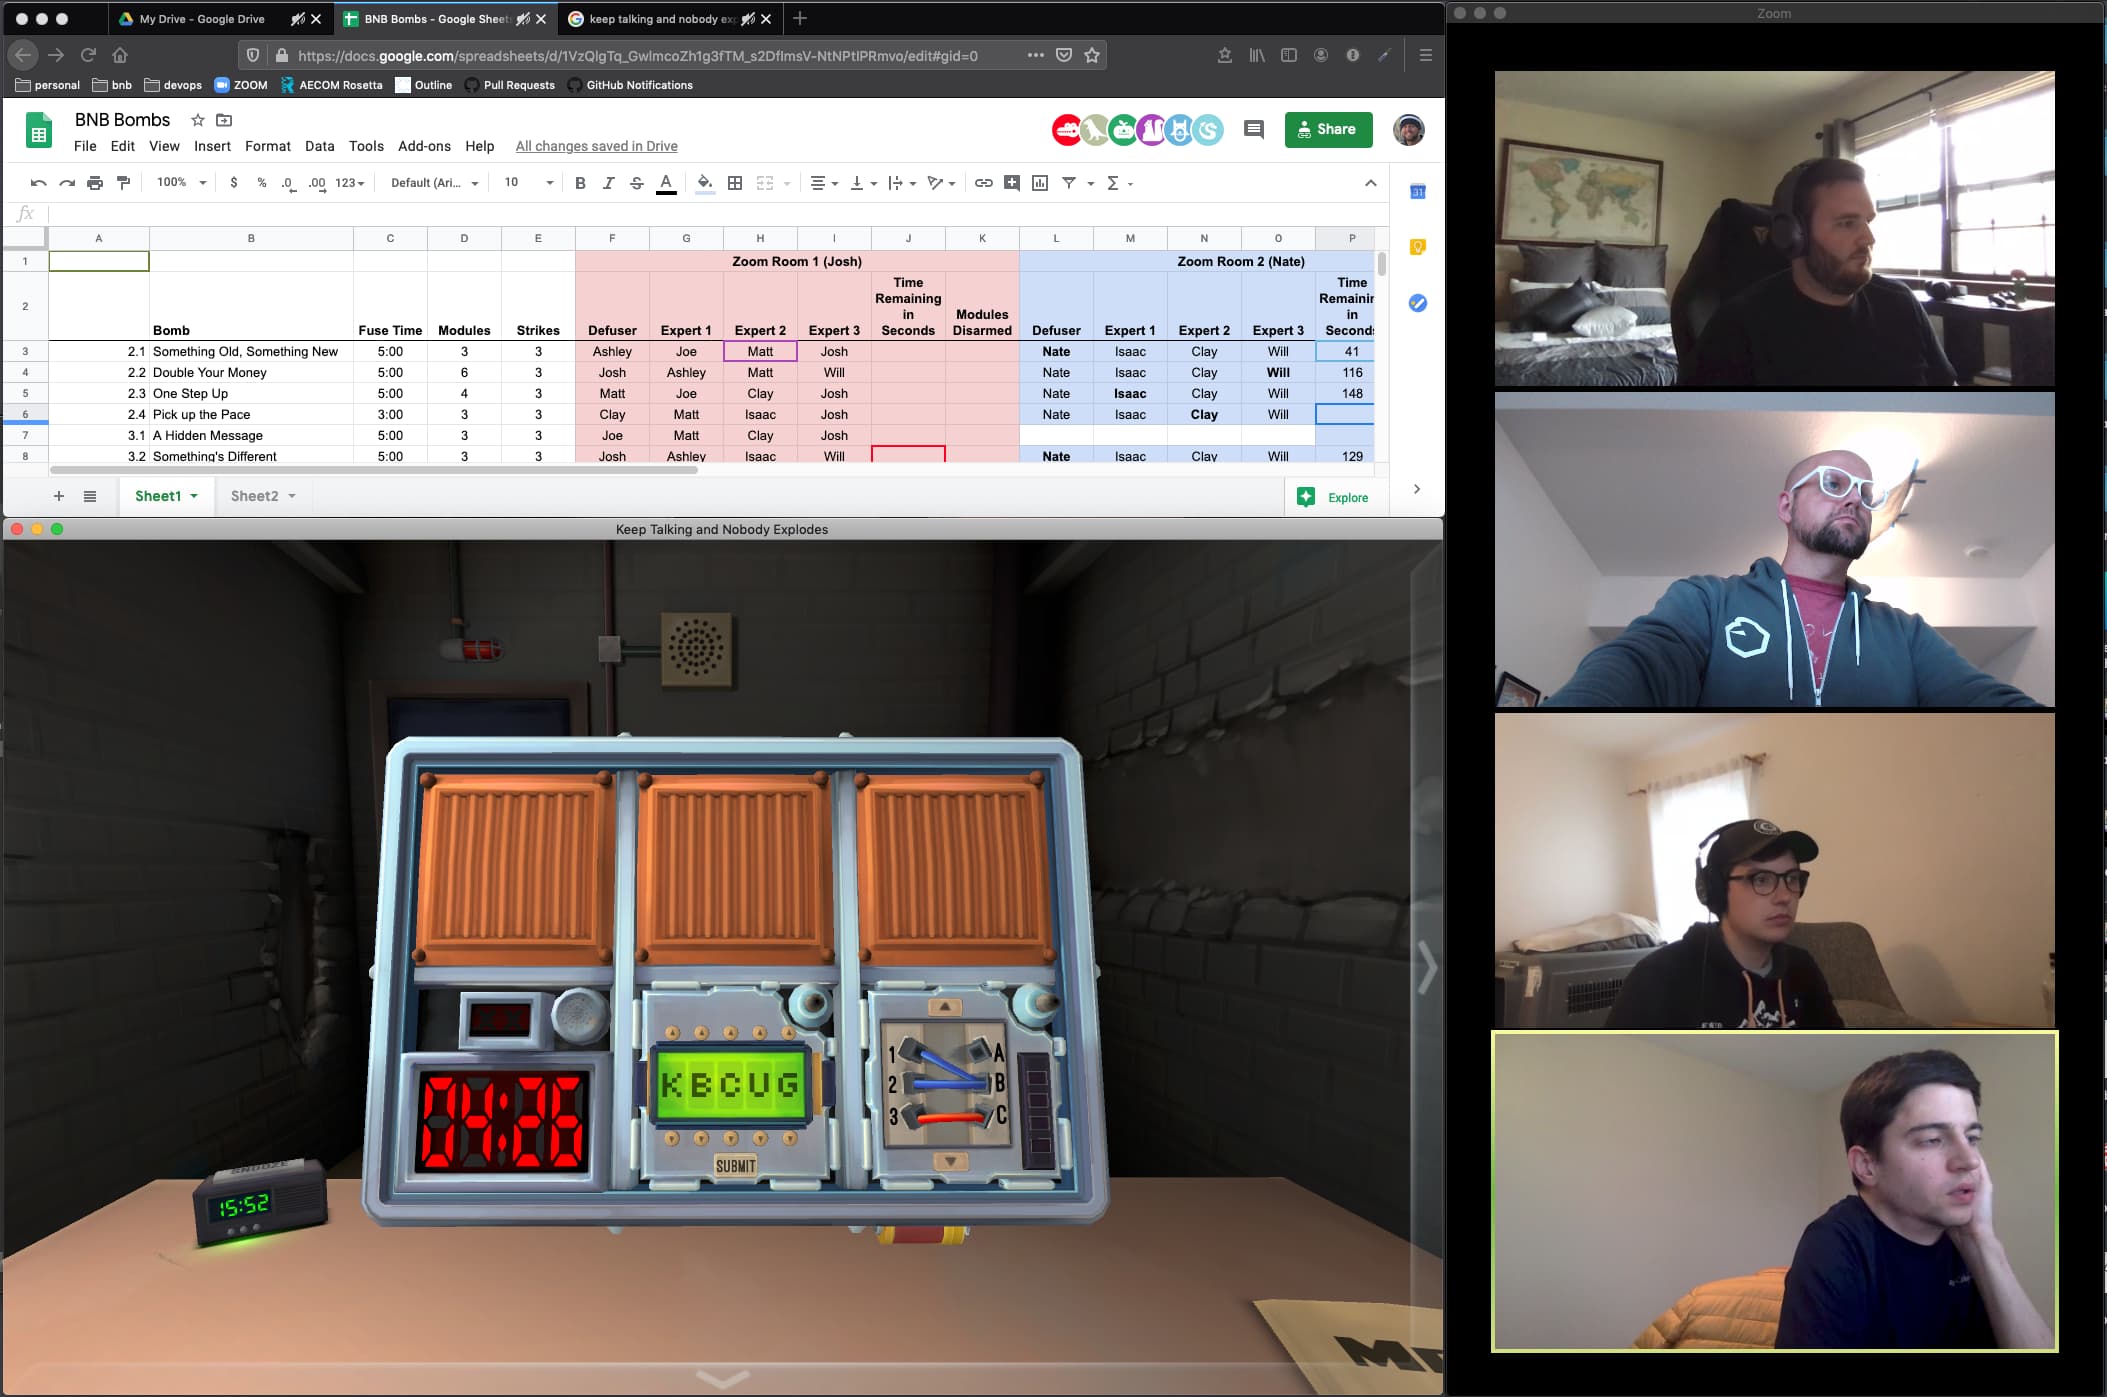Open Google Calendar side panel icon

click(x=1417, y=191)
